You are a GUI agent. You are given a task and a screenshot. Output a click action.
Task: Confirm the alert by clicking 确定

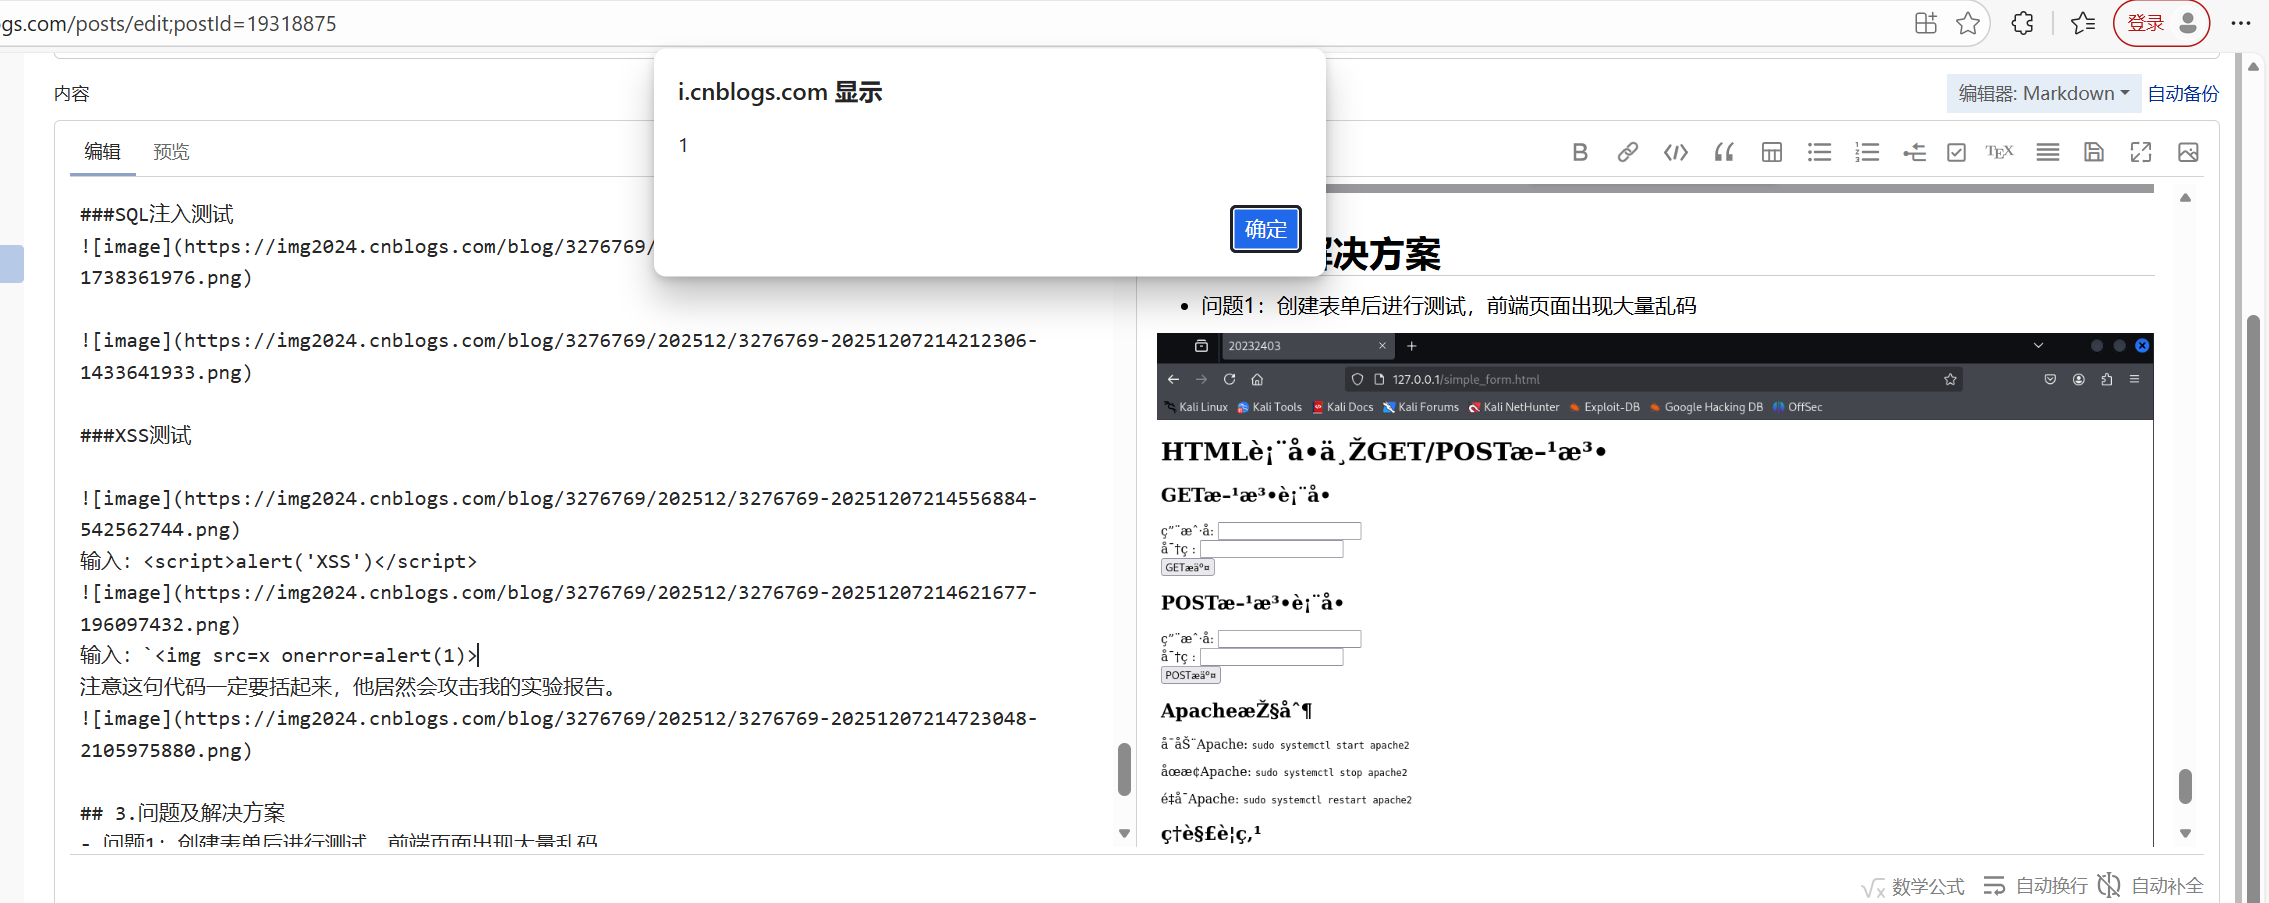point(1264,229)
